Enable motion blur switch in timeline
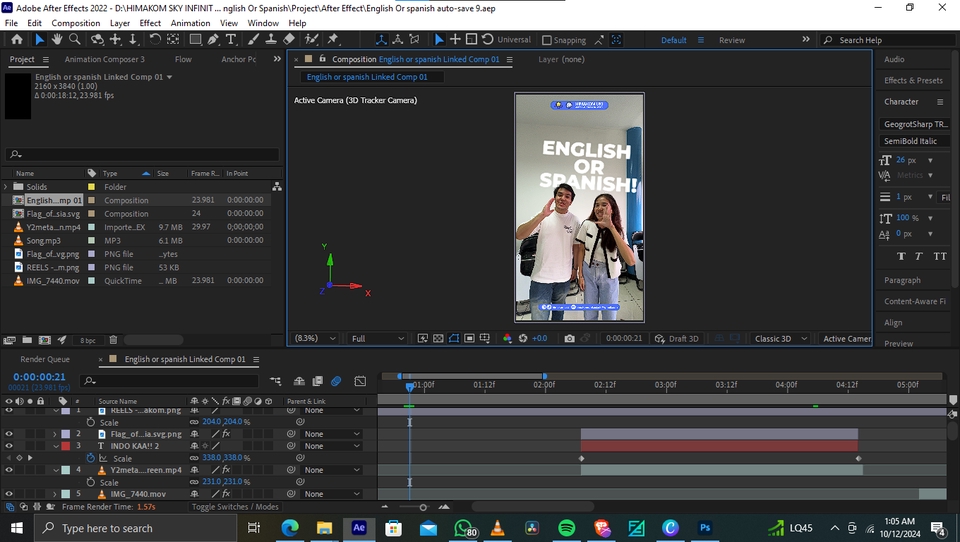Image resolution: width=960 pixels, height=542 pixels. (x=336, y=381)
